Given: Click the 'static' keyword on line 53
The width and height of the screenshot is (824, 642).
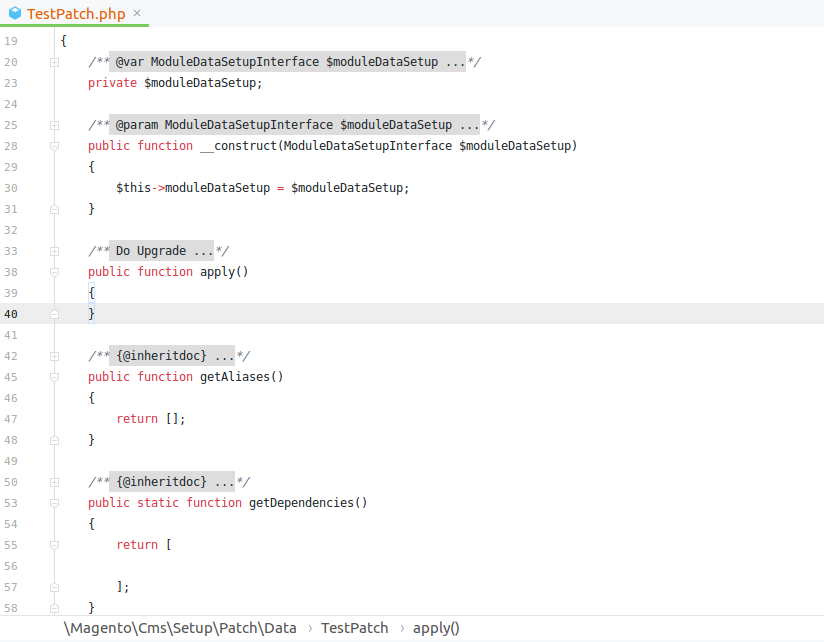Looking at the screenshot, I should [158, 503].
